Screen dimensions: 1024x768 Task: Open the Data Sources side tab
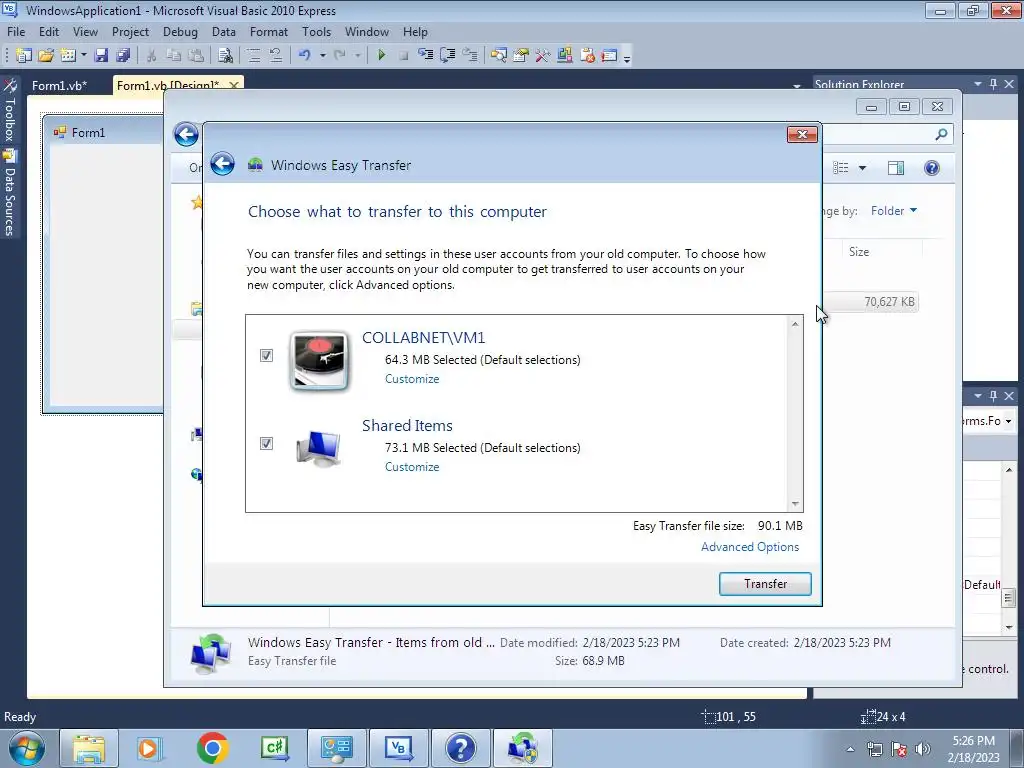pyautogui.click(x=9, y=193)
